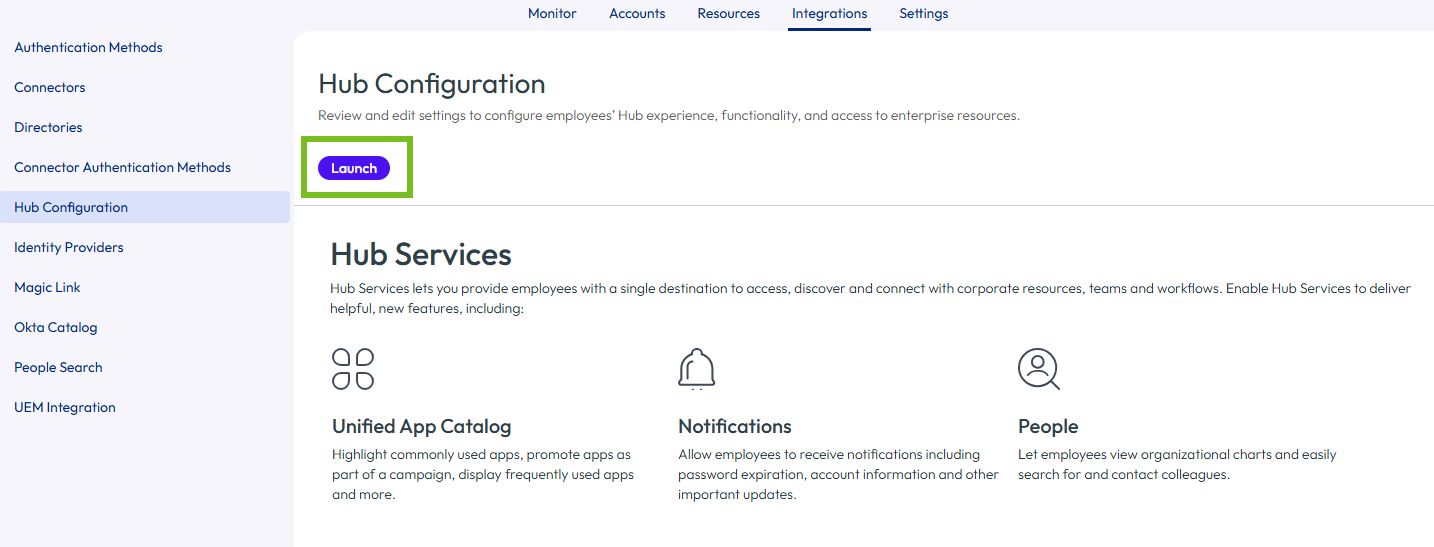This screenshot has height=547, width=1434.
Task: Click the Notifications feature title
Action: pos(735,426)
